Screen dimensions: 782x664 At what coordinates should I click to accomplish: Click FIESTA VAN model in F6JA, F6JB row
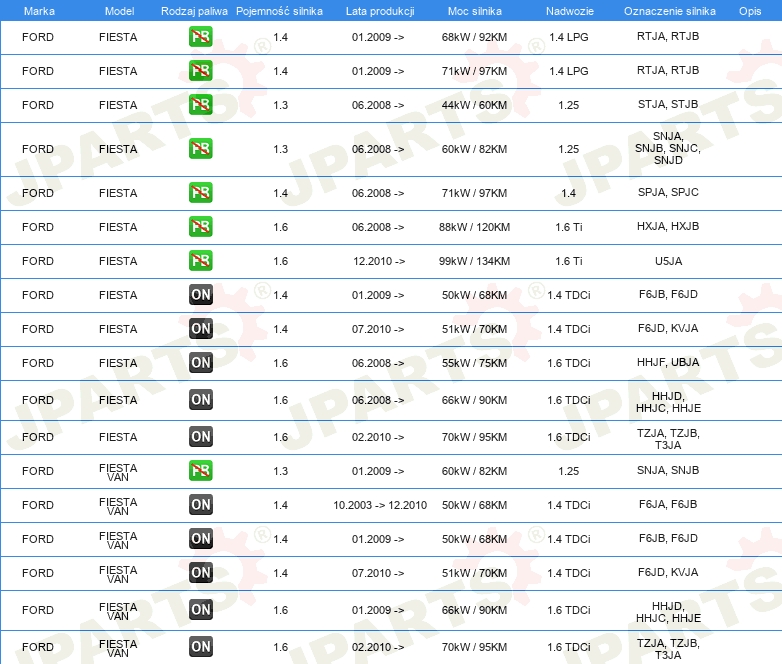pyautogui.click(x=118, y=506)
